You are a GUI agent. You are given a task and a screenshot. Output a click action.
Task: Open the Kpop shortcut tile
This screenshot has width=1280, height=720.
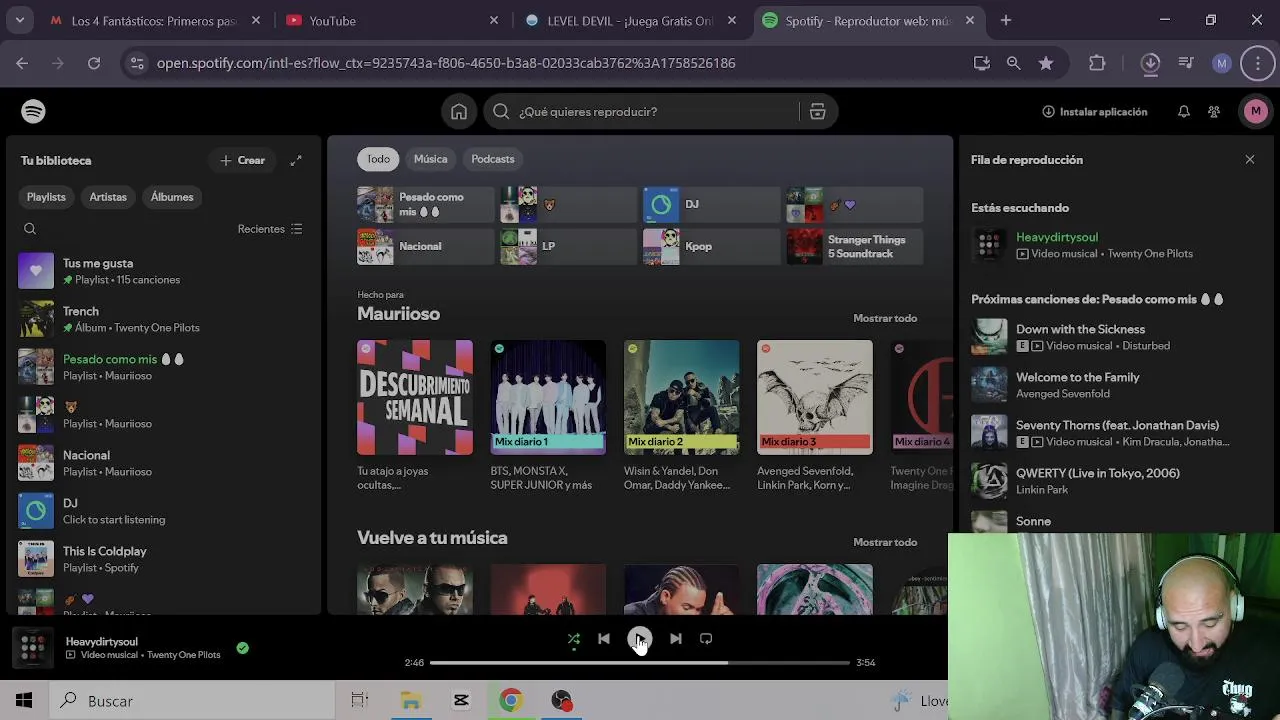pos(711,246)
